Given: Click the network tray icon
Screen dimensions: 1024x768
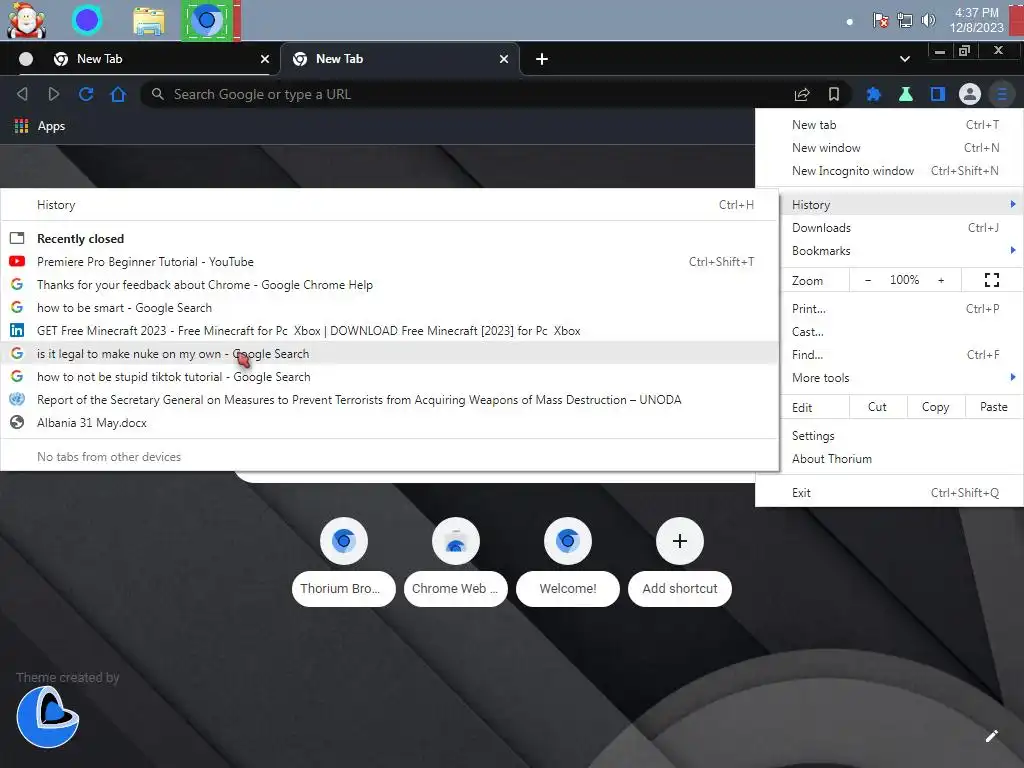Looking at the screenshot, I should [904, 20].
